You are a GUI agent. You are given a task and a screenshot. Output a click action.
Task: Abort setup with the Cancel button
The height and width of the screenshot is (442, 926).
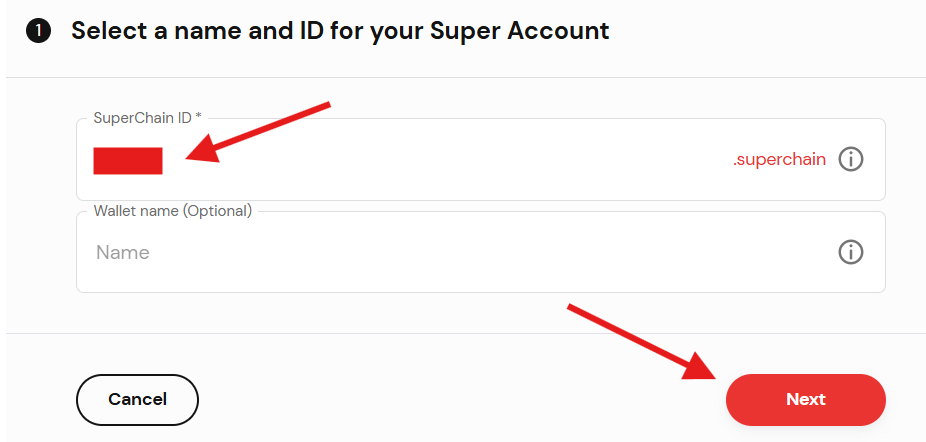click(x=137, y=399)
